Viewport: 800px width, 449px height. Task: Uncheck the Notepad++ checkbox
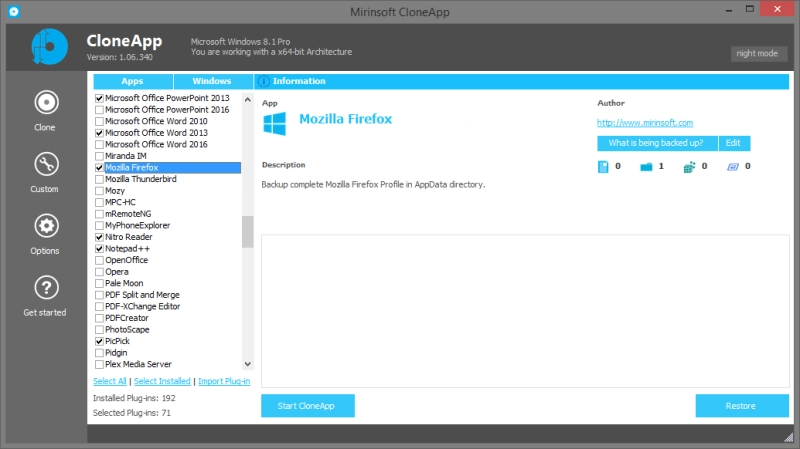pos(99,249)
